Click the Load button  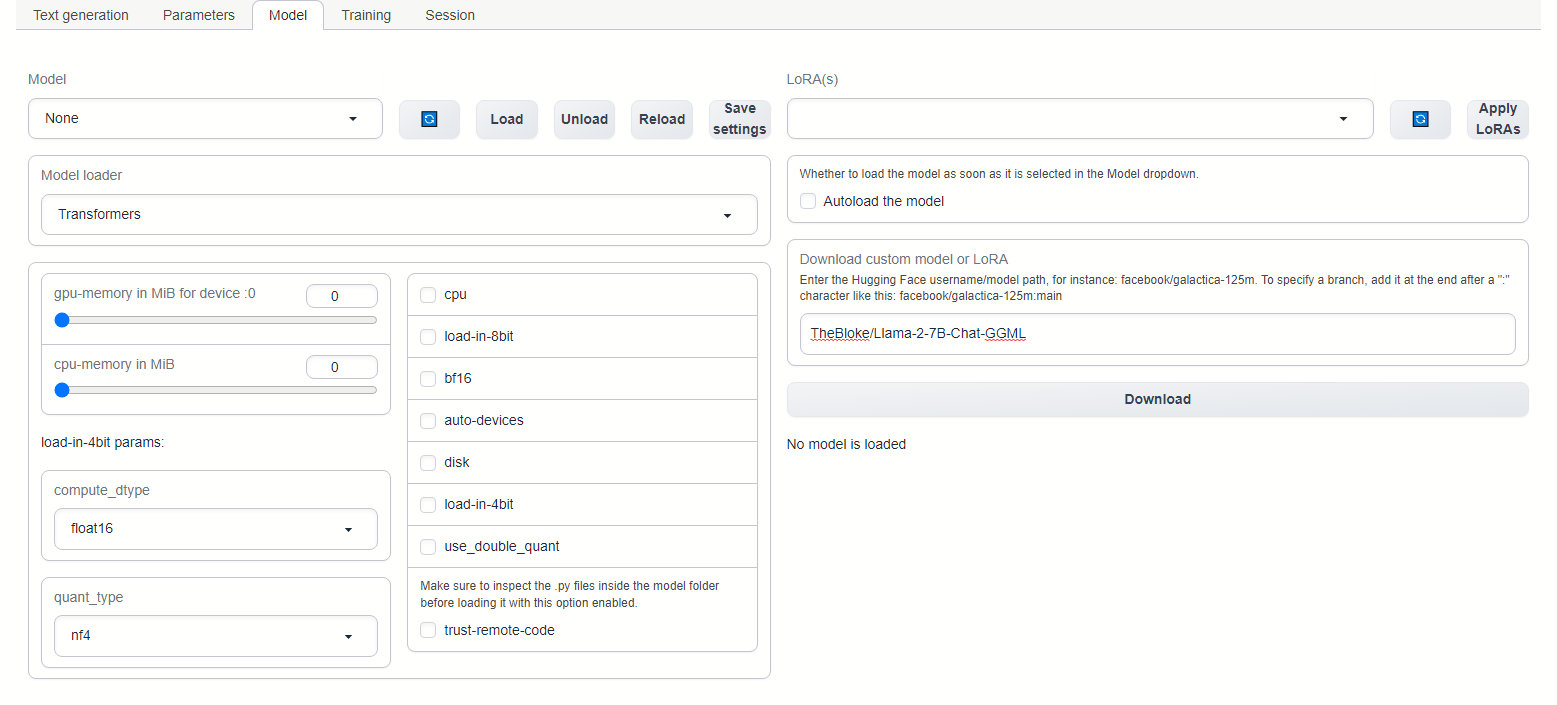tap(506, 118)
